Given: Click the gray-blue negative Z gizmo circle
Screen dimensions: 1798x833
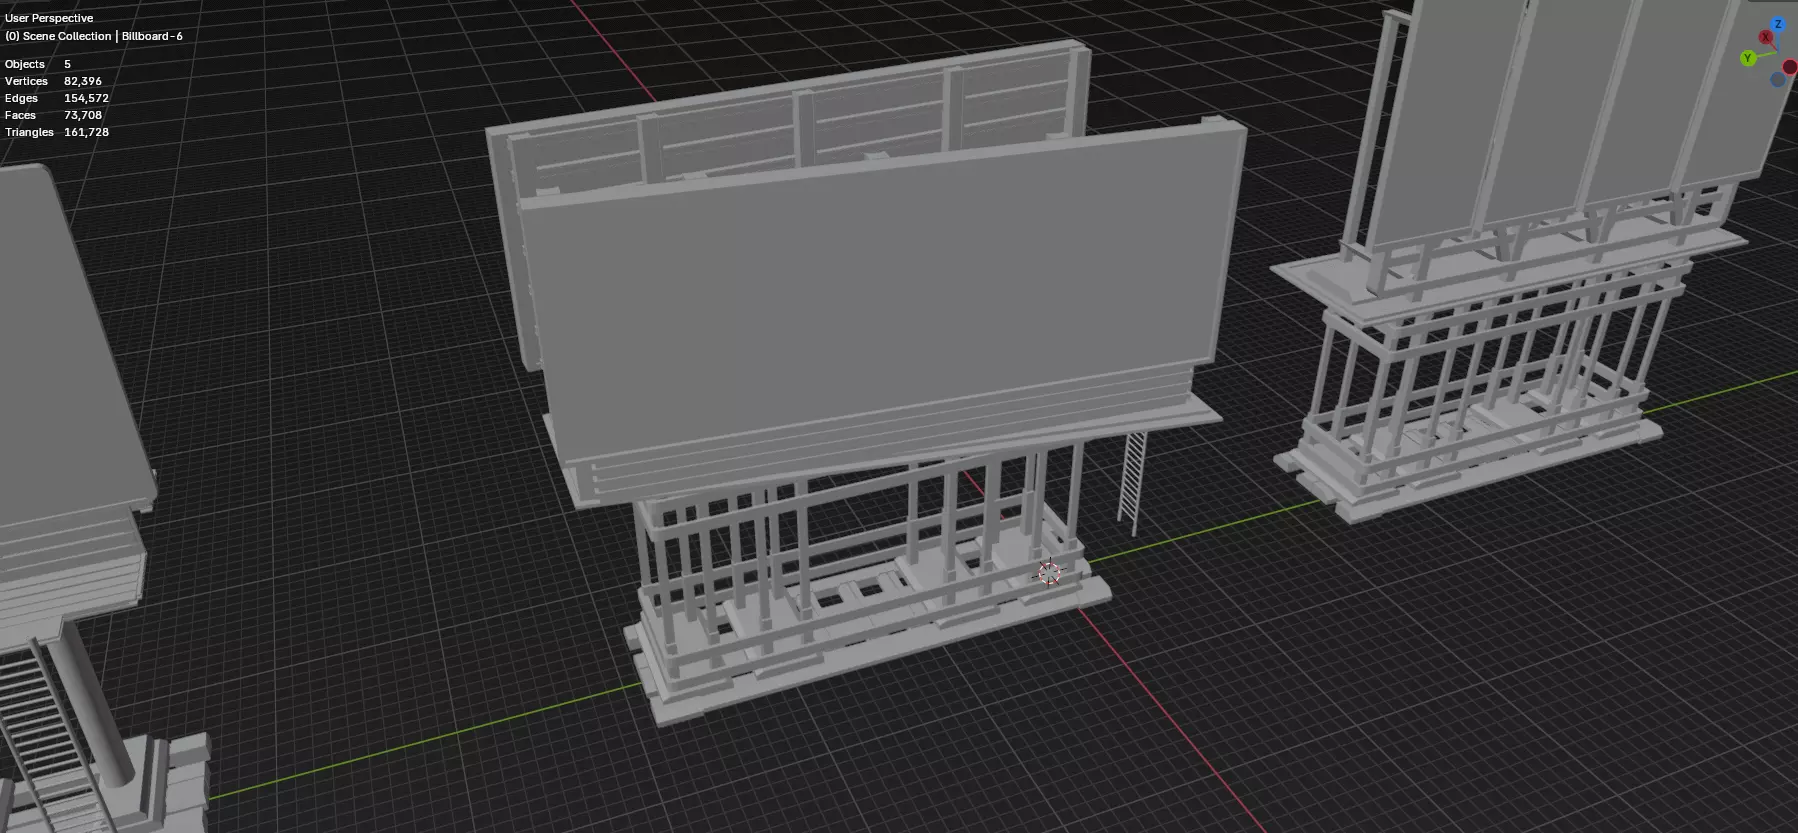Looking at the screenshot, I should pyautogui.click(x=1777, y=79).
